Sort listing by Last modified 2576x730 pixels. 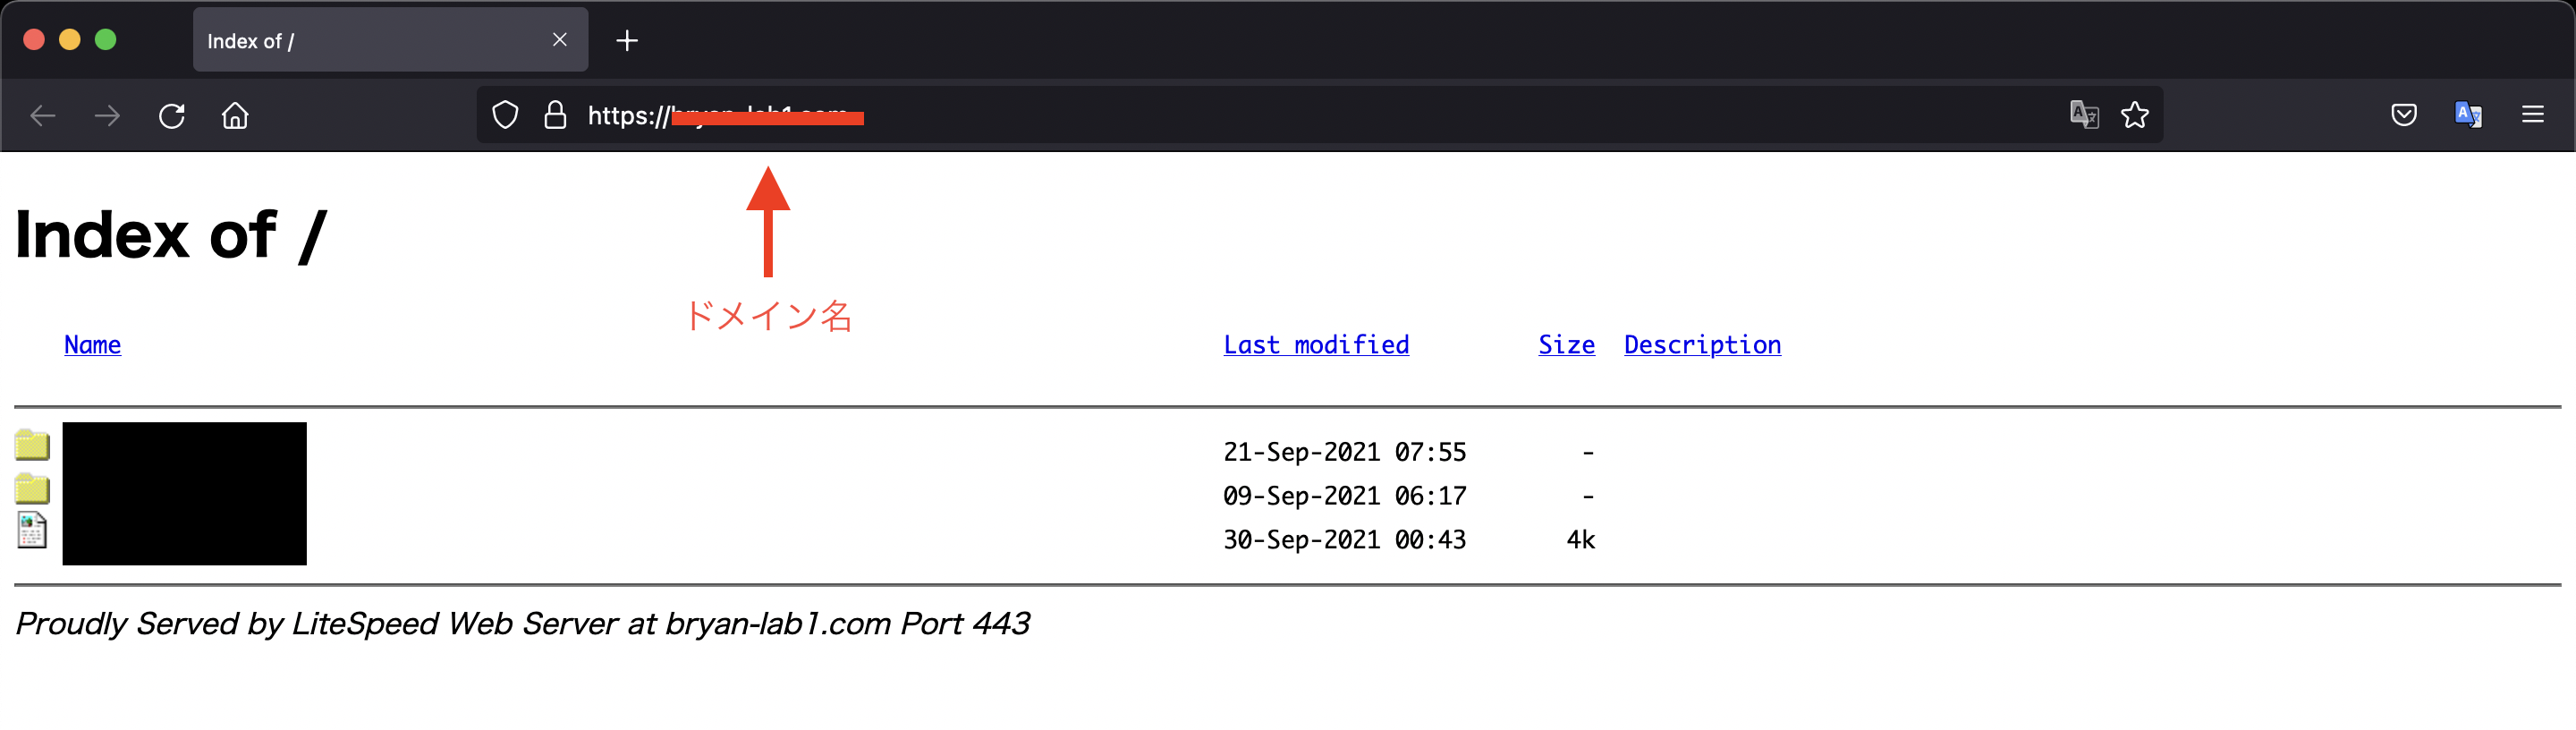pos(1316,345)
